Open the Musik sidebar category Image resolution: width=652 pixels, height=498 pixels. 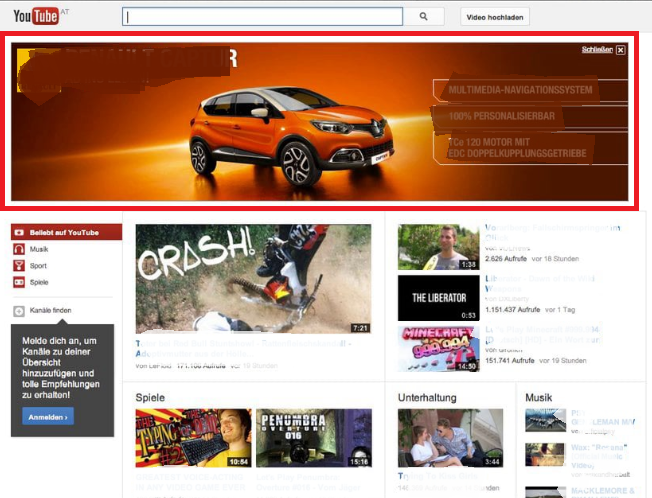click(39, 249)
